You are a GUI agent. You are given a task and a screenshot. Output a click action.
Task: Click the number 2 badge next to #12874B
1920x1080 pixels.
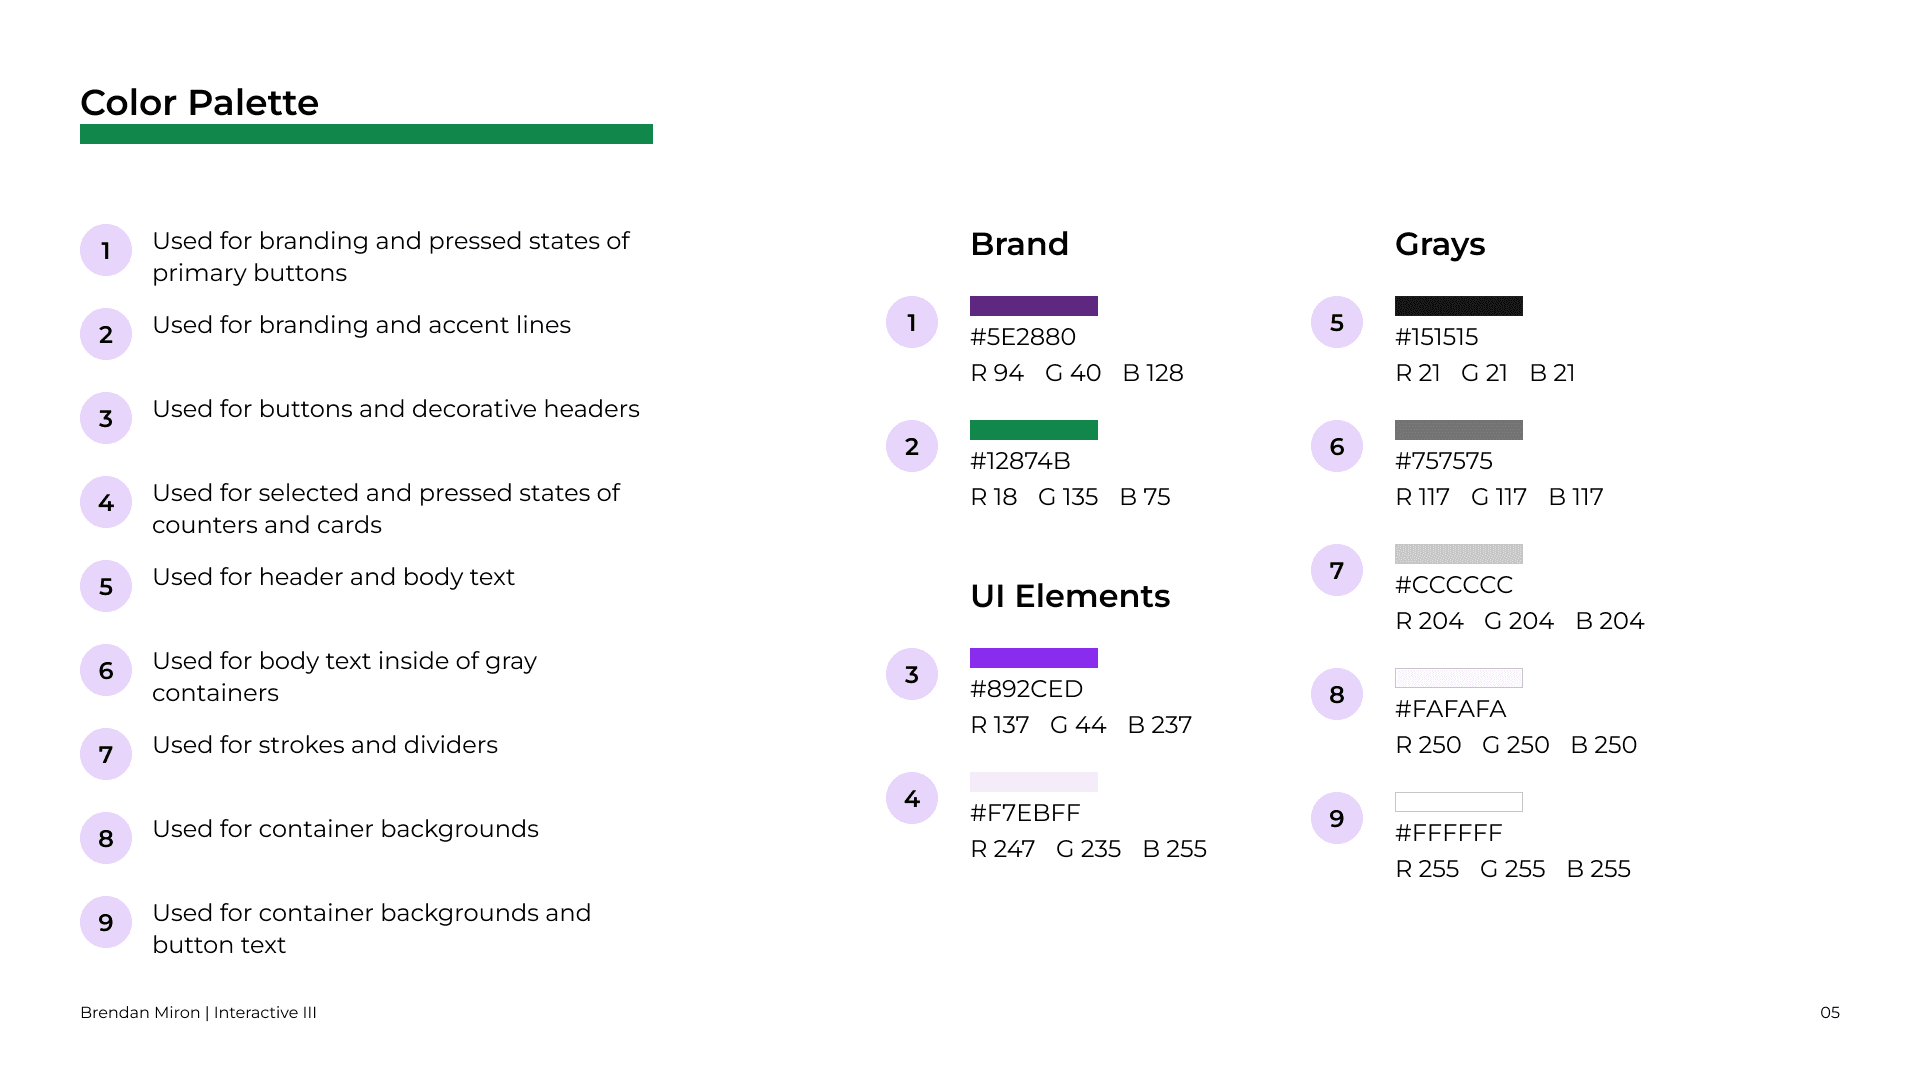point(912,446)
